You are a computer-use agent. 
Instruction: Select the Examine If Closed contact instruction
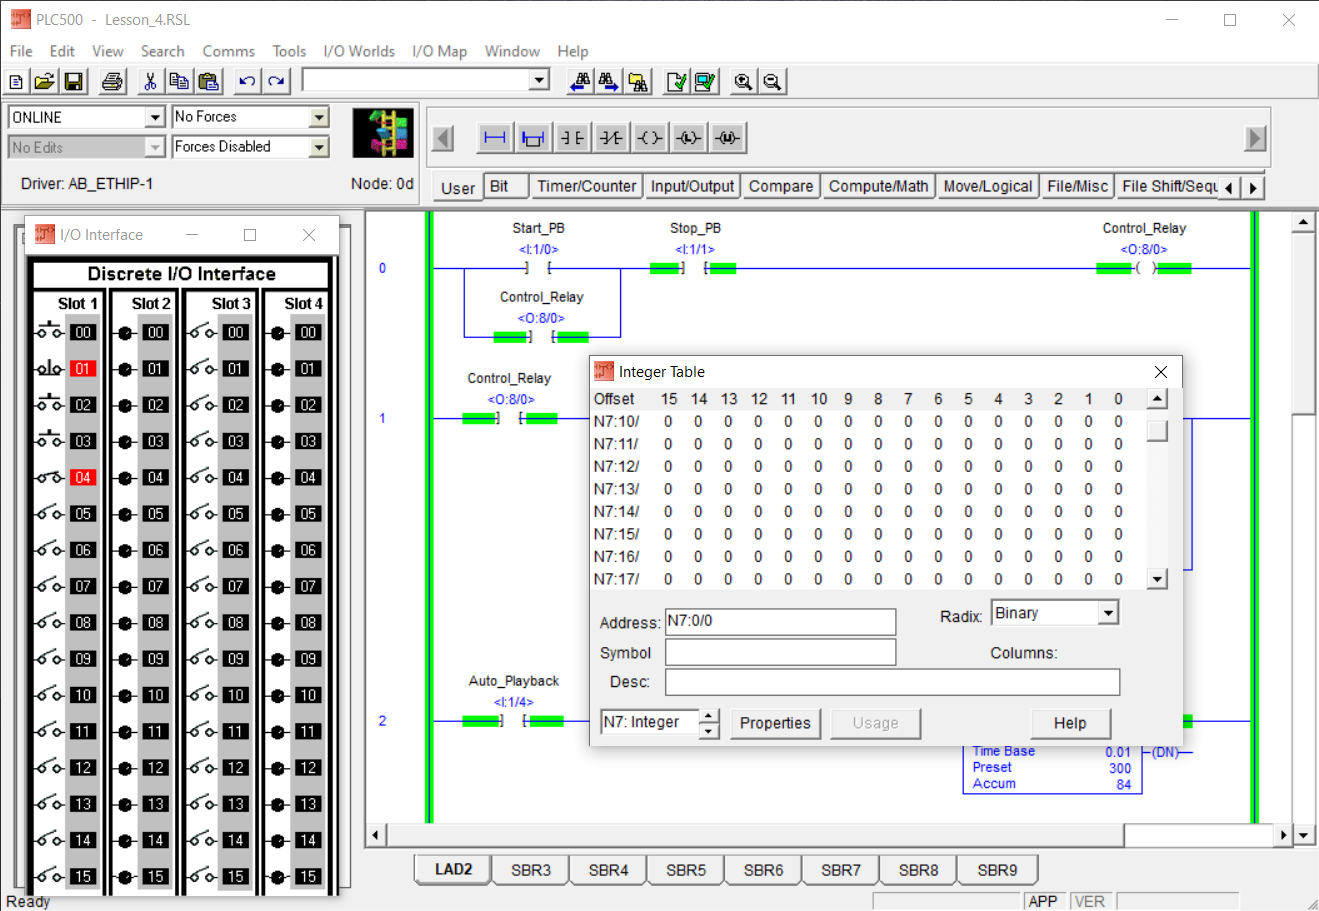(x=572, y=138)
